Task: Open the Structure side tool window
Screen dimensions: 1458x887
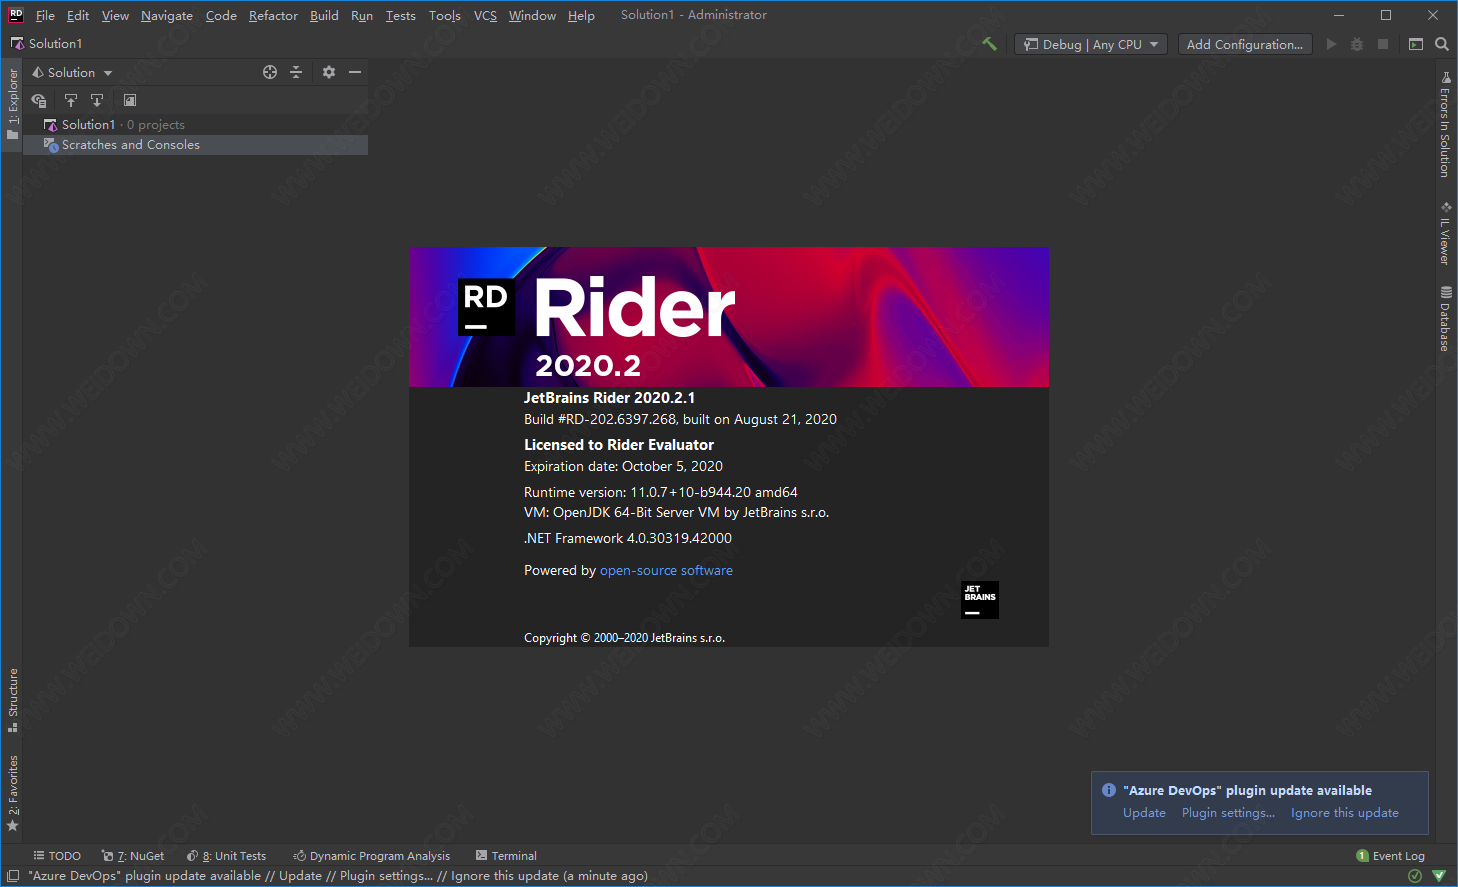Action: [12, 700]
